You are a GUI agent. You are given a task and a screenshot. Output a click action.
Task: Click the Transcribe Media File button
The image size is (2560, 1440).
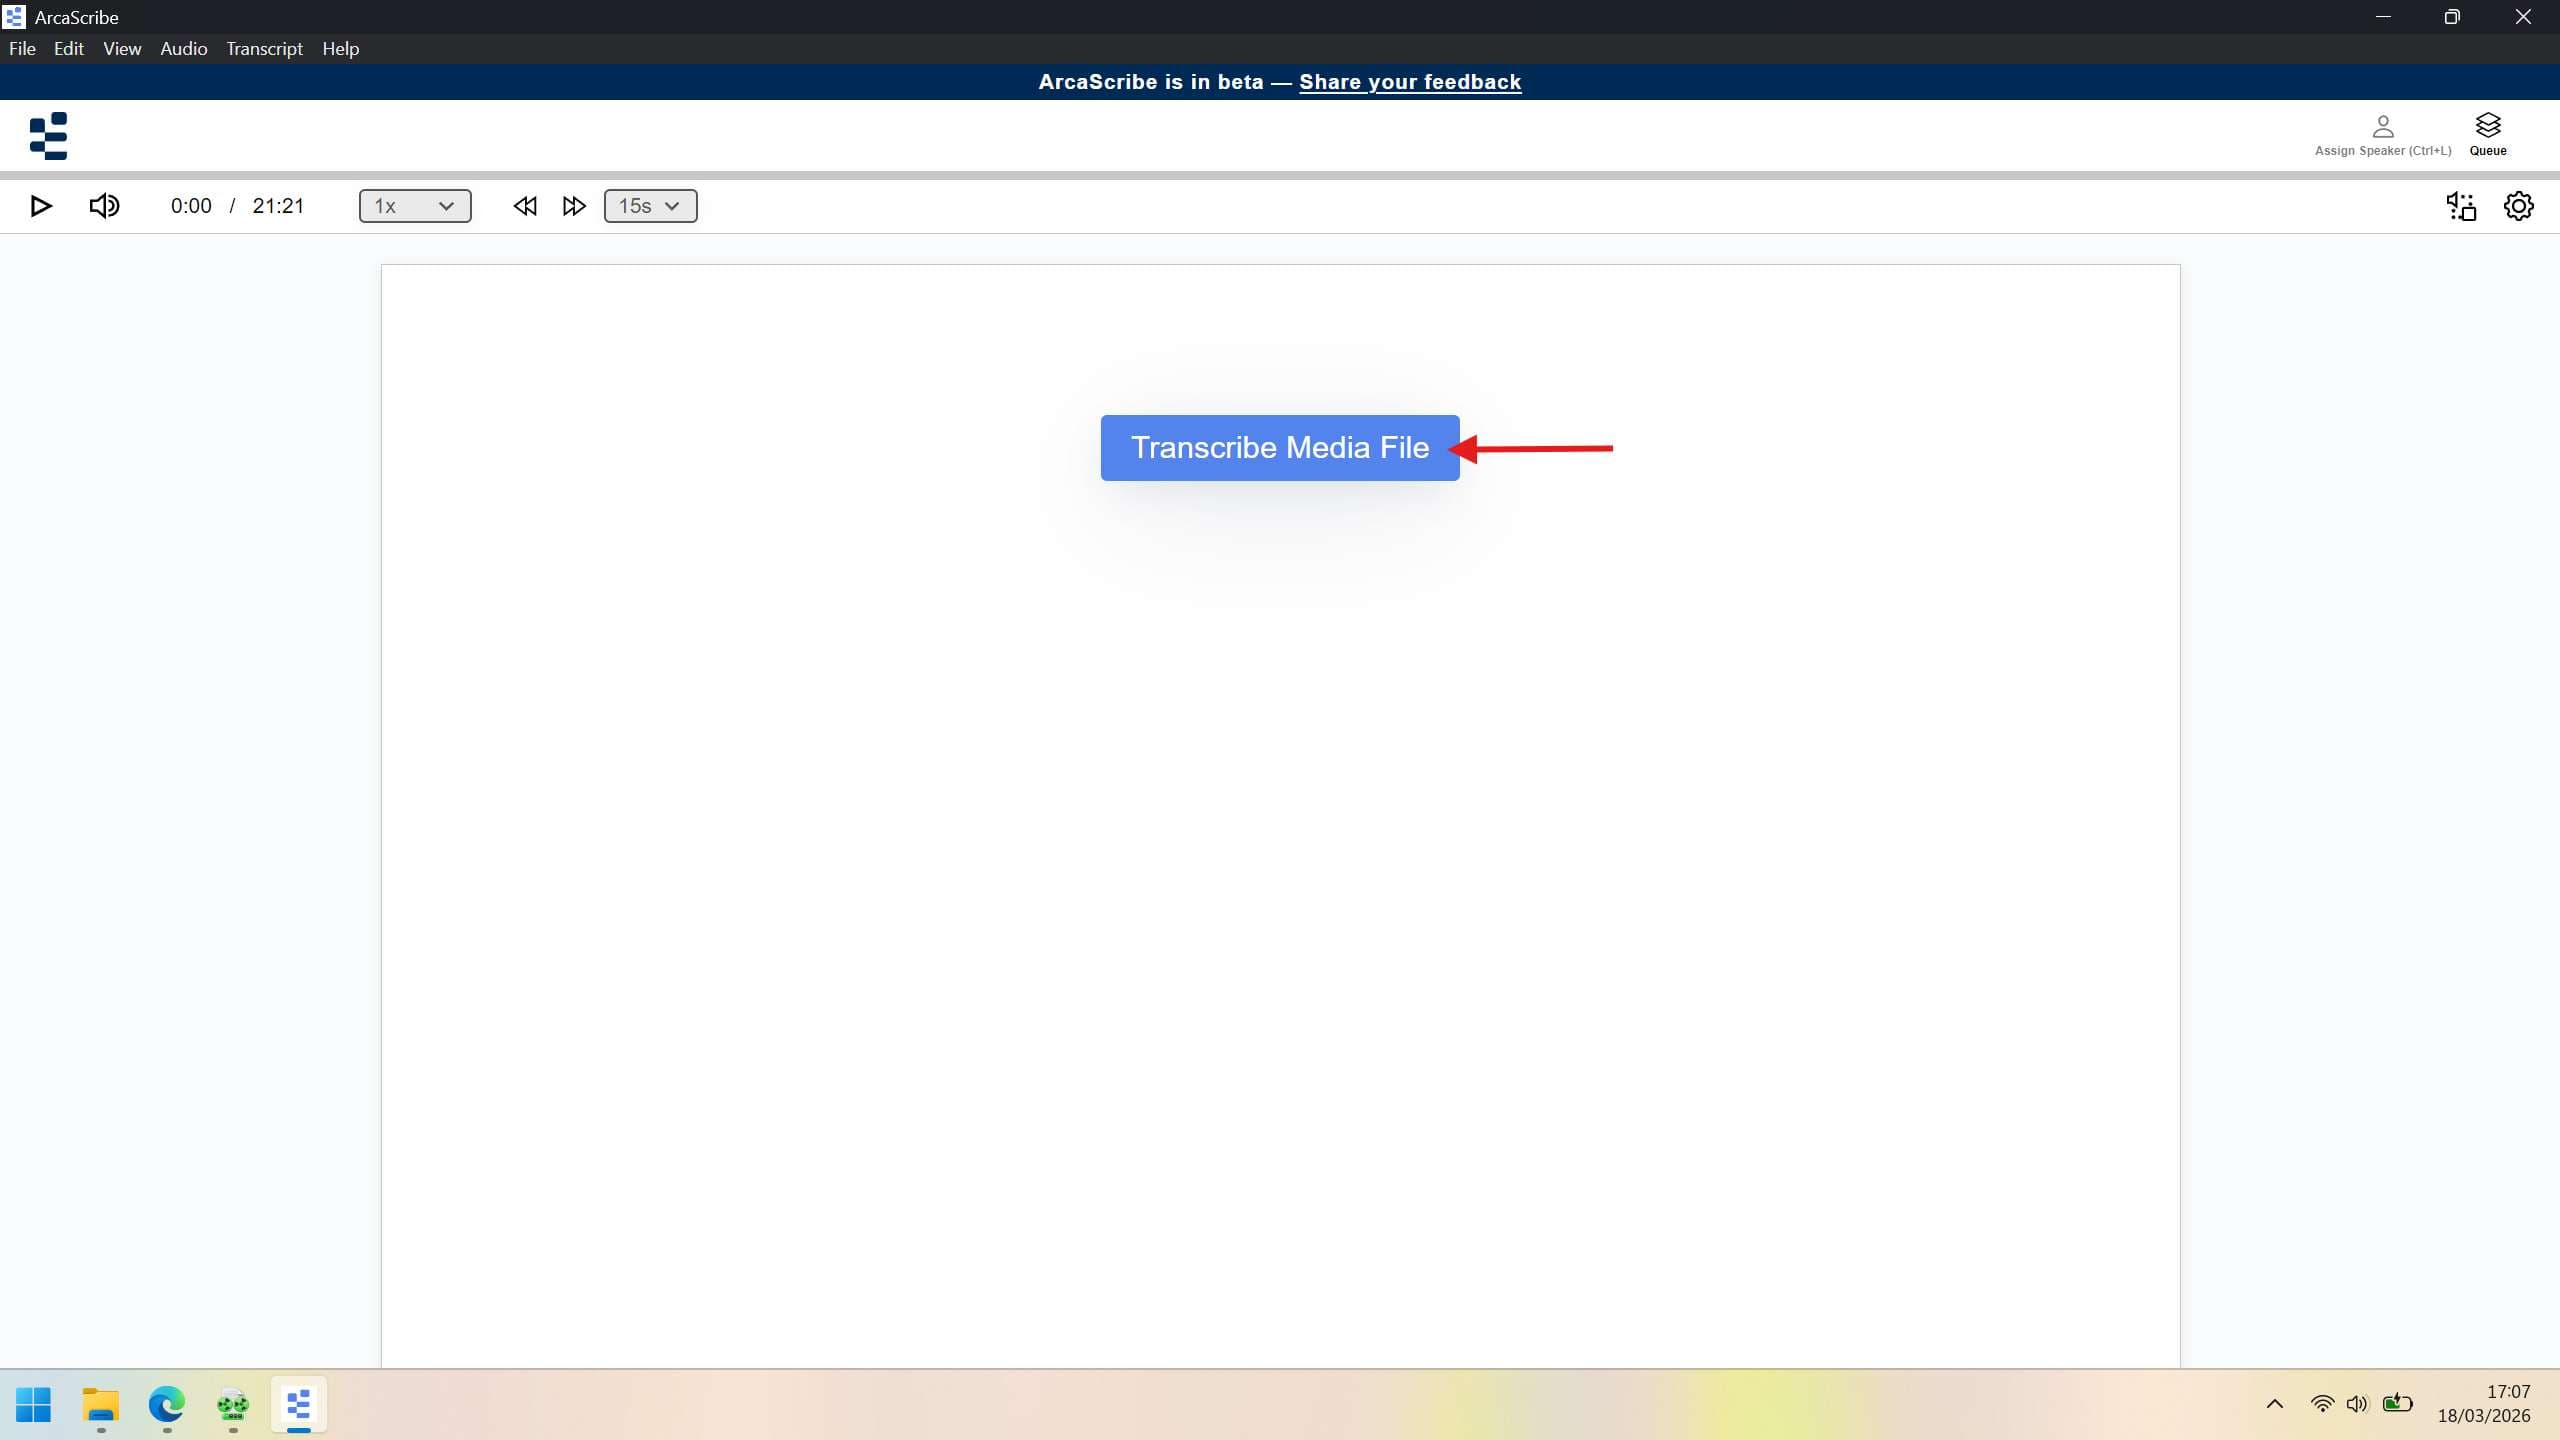pos(1279,447)
